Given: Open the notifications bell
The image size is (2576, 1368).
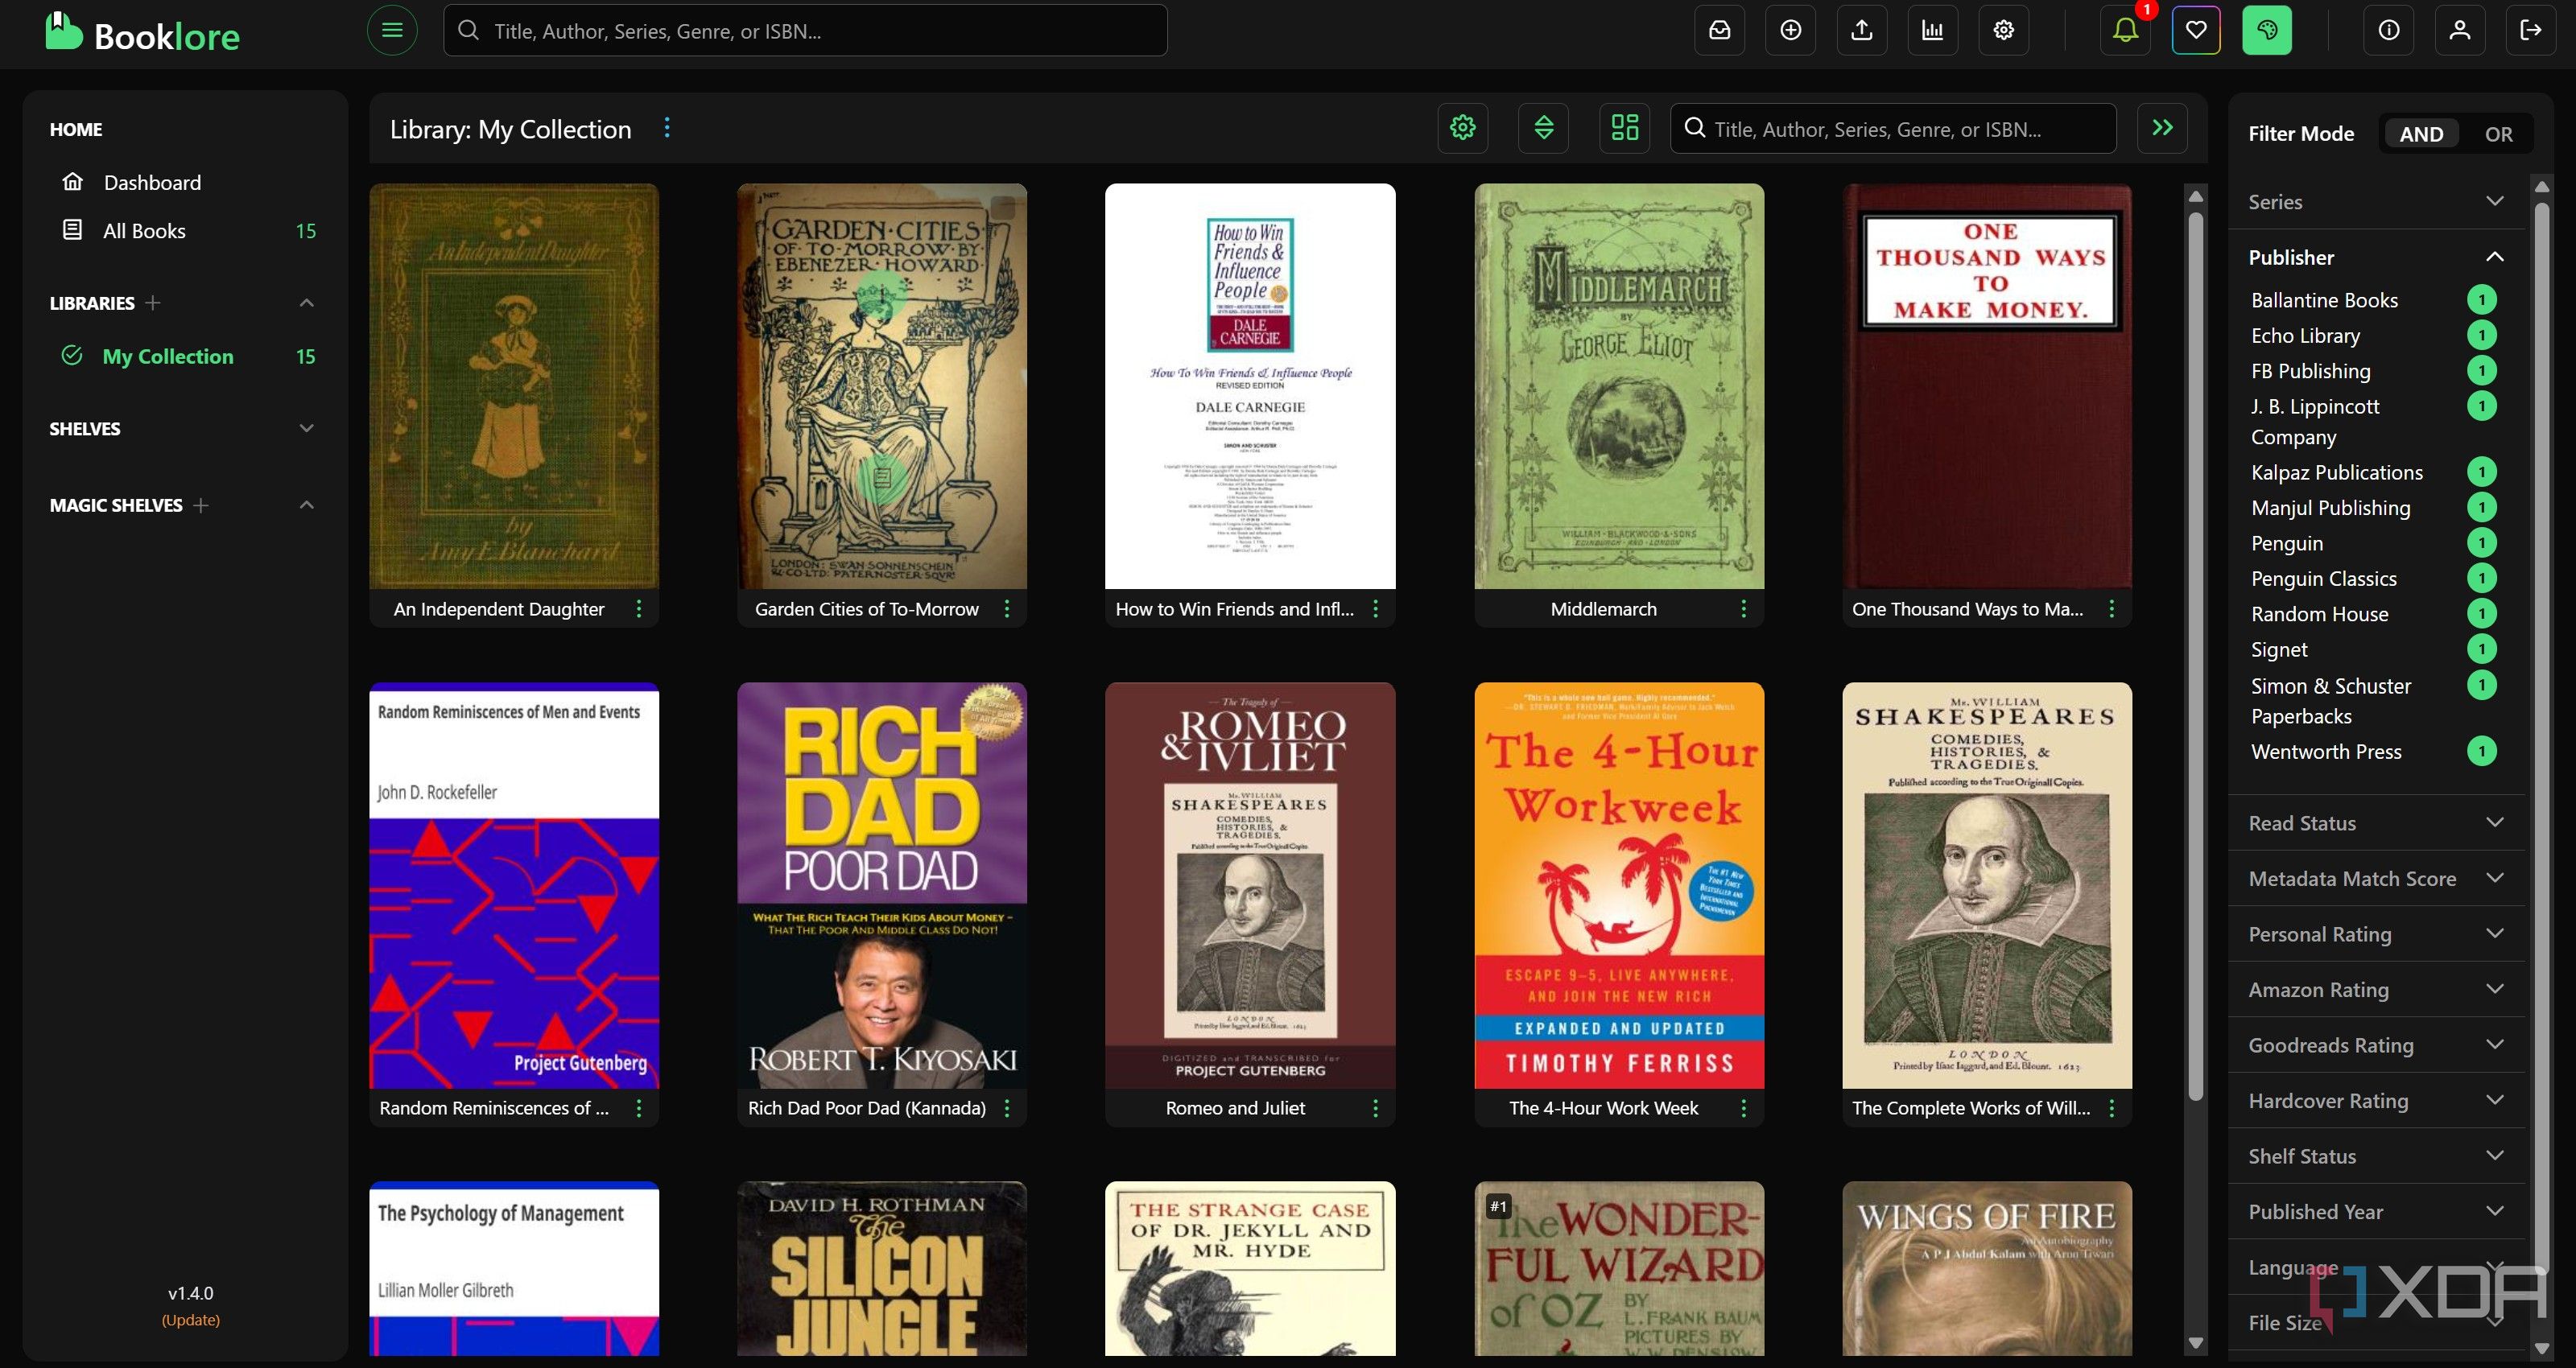Looking at the screenshot, I should [x=2125, y=30].
